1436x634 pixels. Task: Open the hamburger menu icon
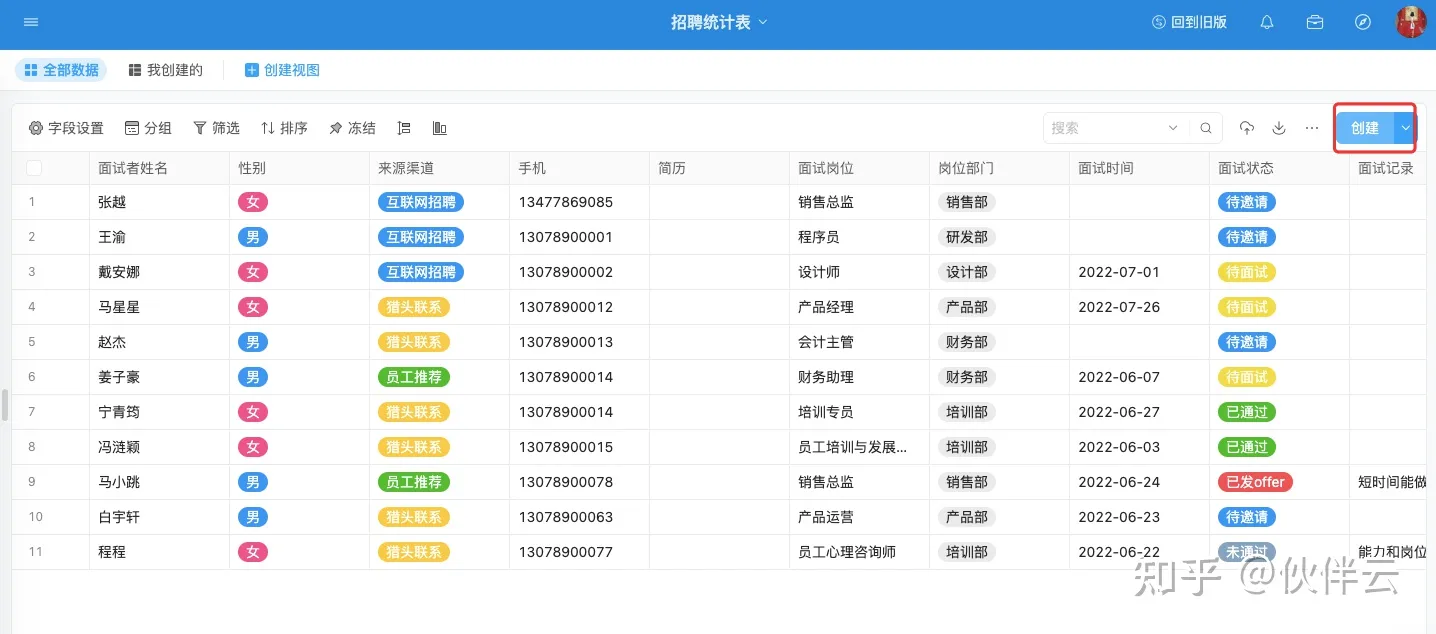(x=31, y=22)
